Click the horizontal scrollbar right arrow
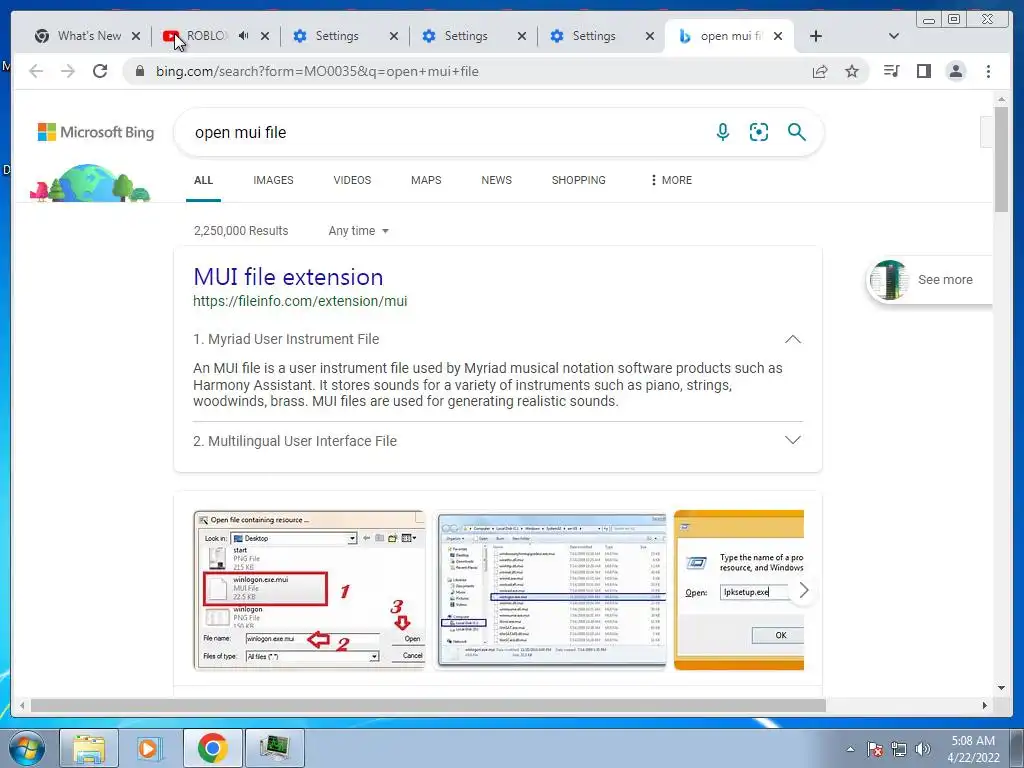 tap(985, 705)
